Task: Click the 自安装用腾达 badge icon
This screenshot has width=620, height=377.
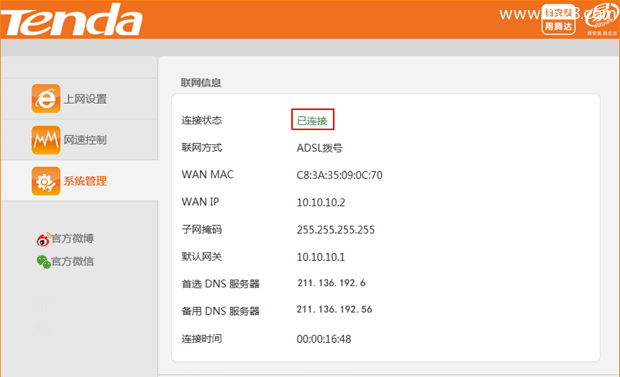Action: pyautogui.click(x=558, y=19)
